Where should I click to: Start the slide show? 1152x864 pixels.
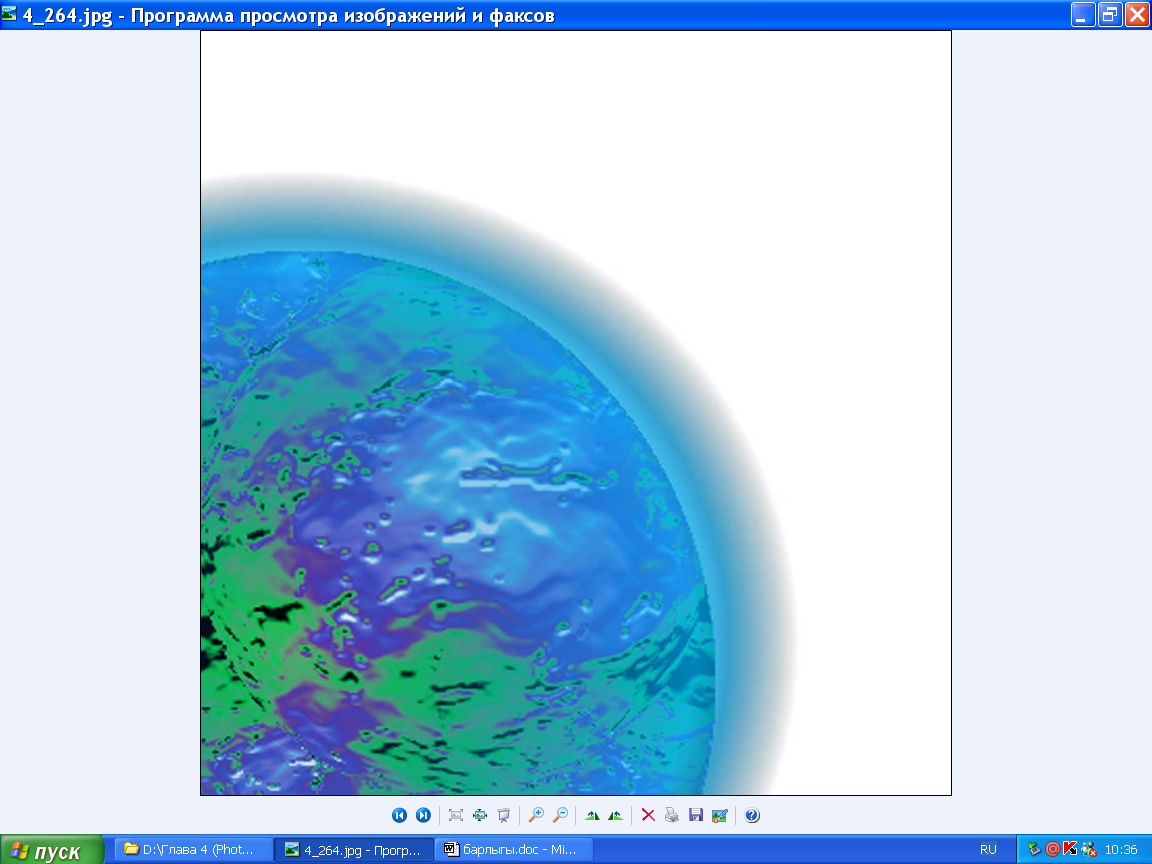503,815
